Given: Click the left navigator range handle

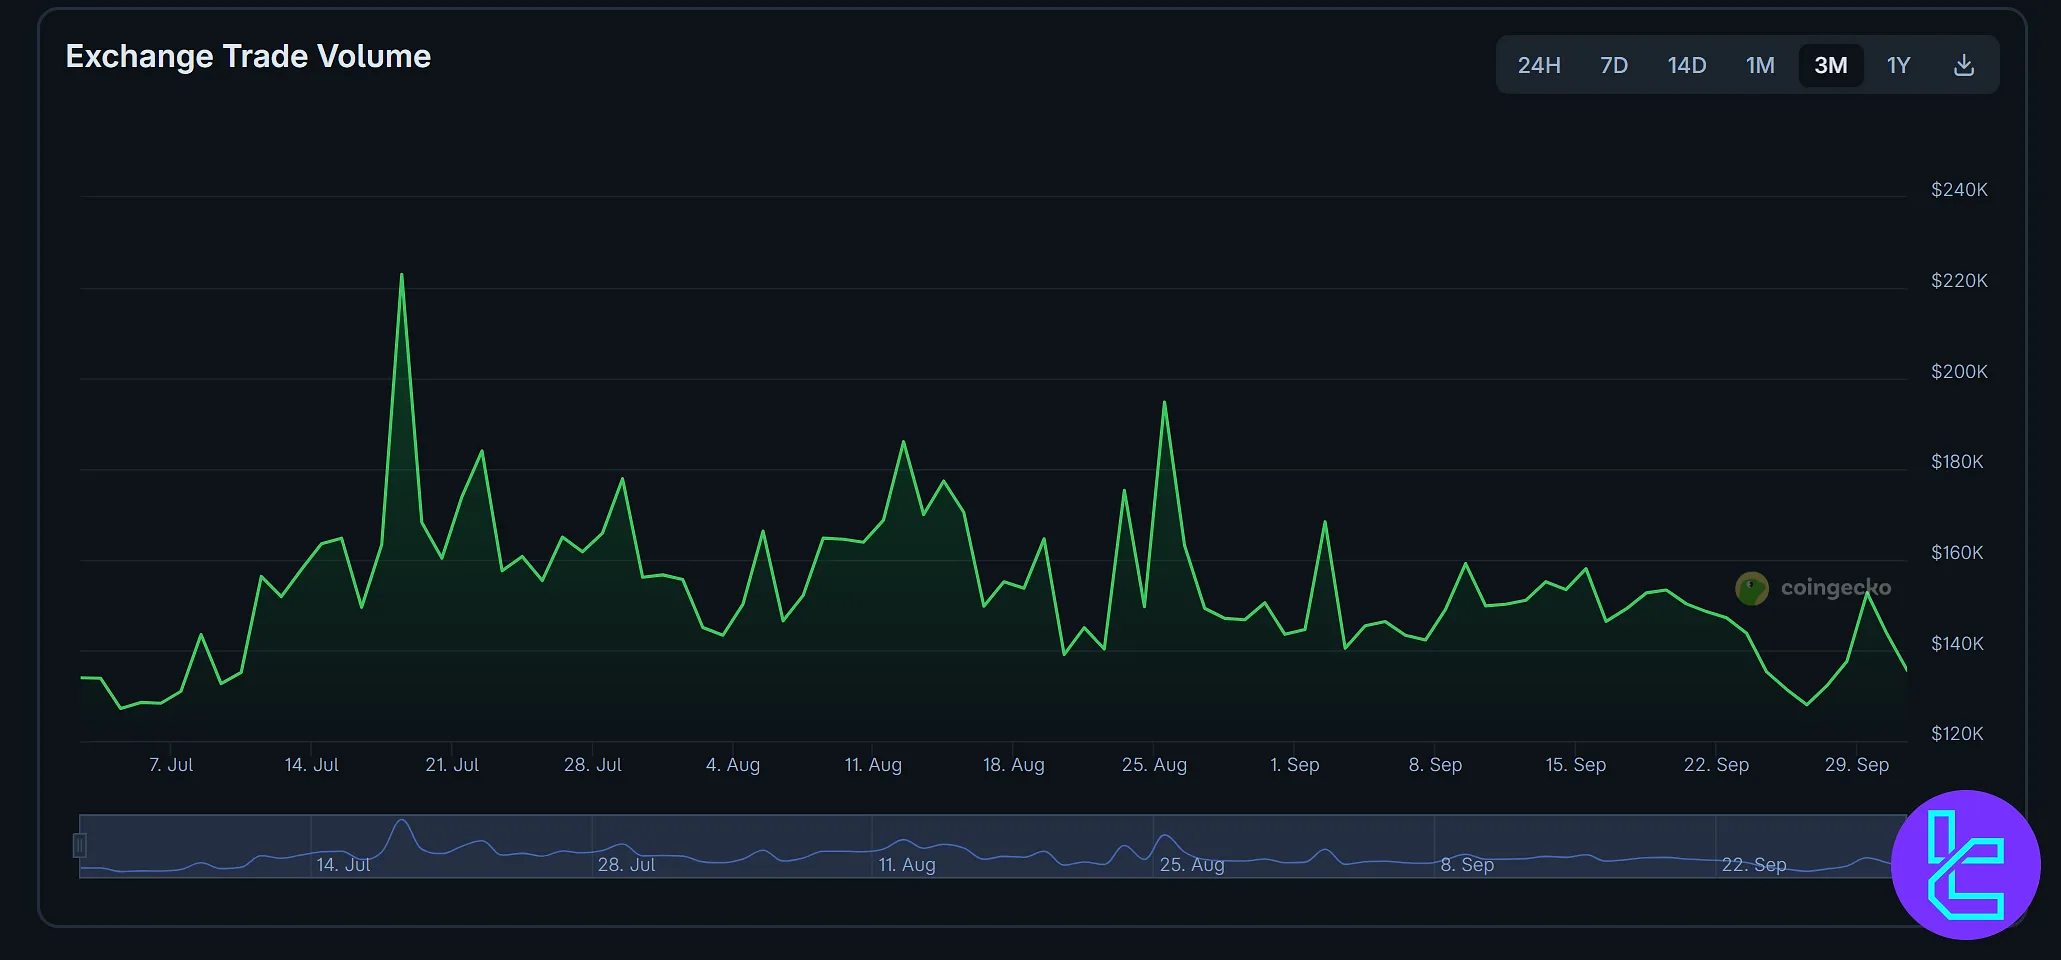Looking at the screenshot, I should 80,846.
